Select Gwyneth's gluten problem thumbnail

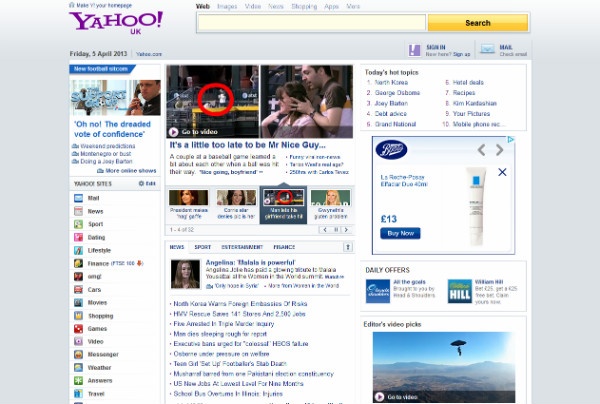pyautogui.click(x=331, y=198)
